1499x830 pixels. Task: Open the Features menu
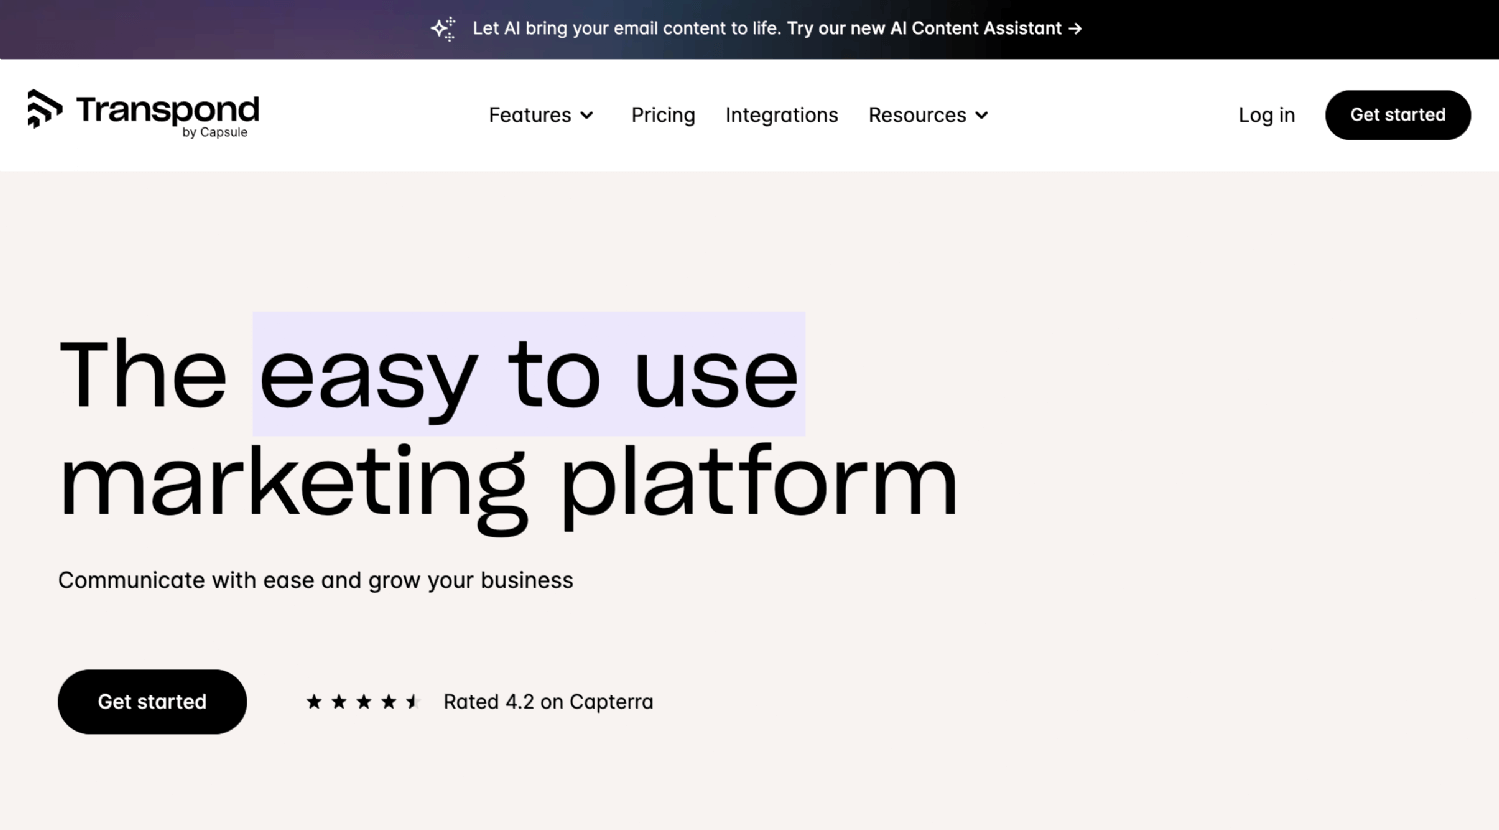541,115
